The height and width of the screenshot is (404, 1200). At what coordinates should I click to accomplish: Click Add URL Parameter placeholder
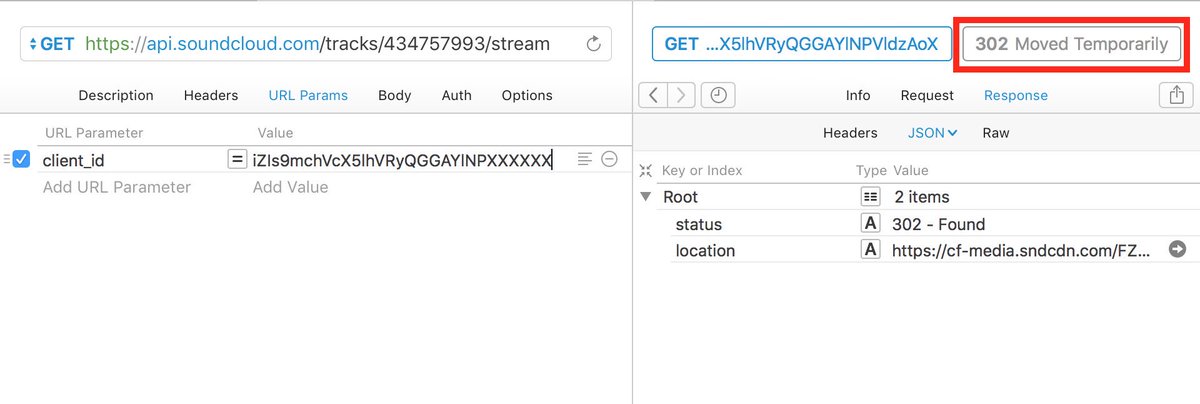(x=117, y=187)
